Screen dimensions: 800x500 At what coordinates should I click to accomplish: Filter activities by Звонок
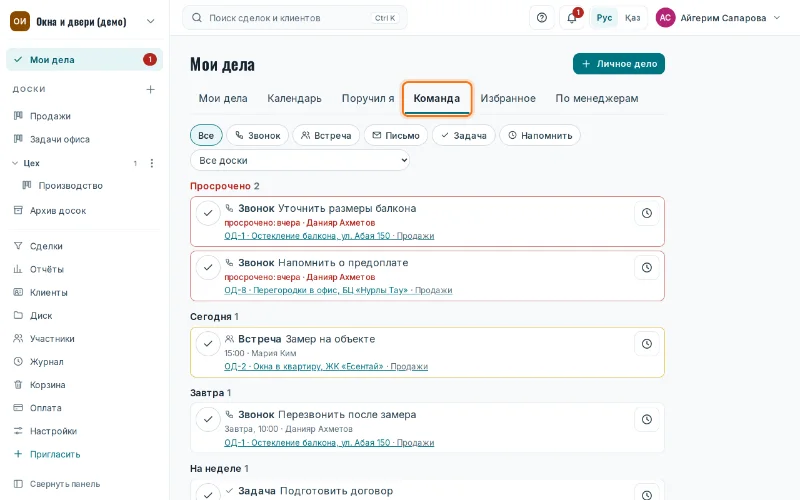click(x=258, y=136)
